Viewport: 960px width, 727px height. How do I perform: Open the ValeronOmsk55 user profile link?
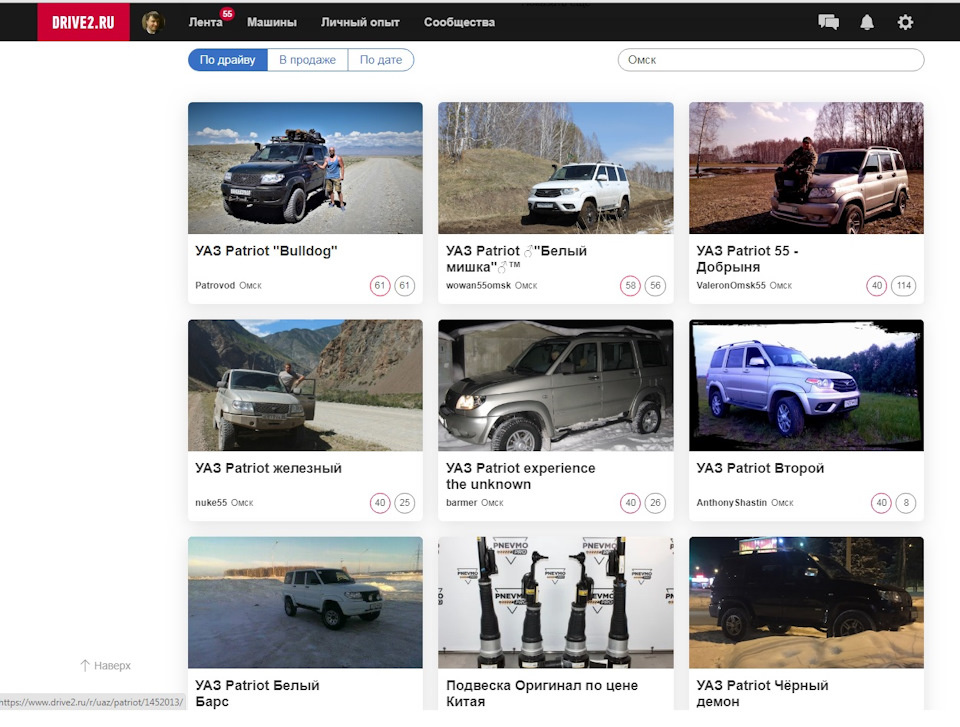coord(731,285)
